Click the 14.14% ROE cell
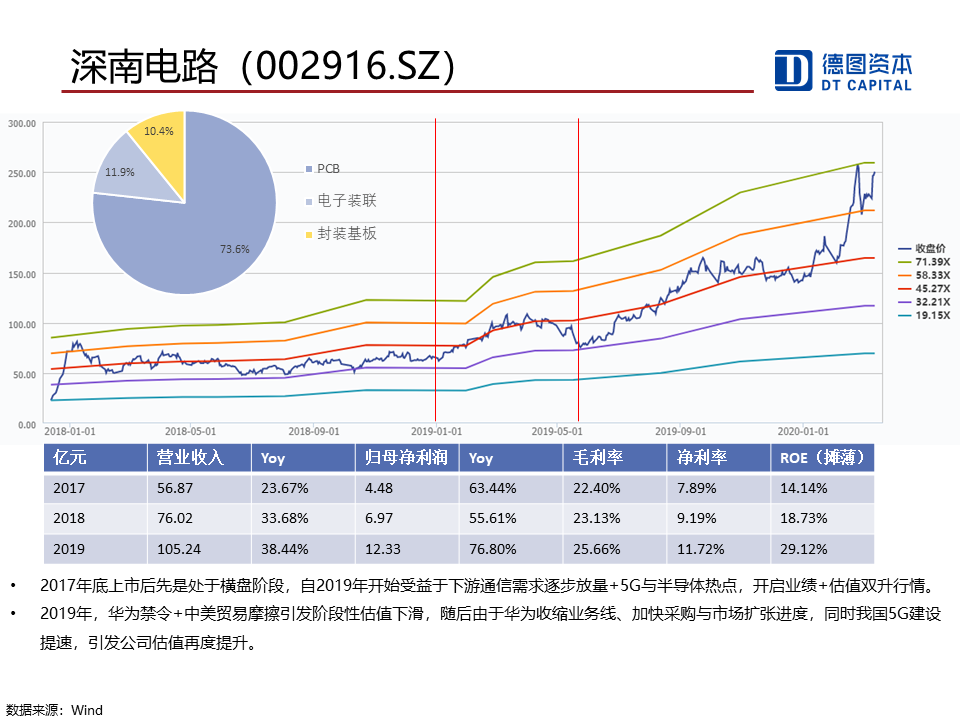960x720 pixels. click(x=822, y=488)
